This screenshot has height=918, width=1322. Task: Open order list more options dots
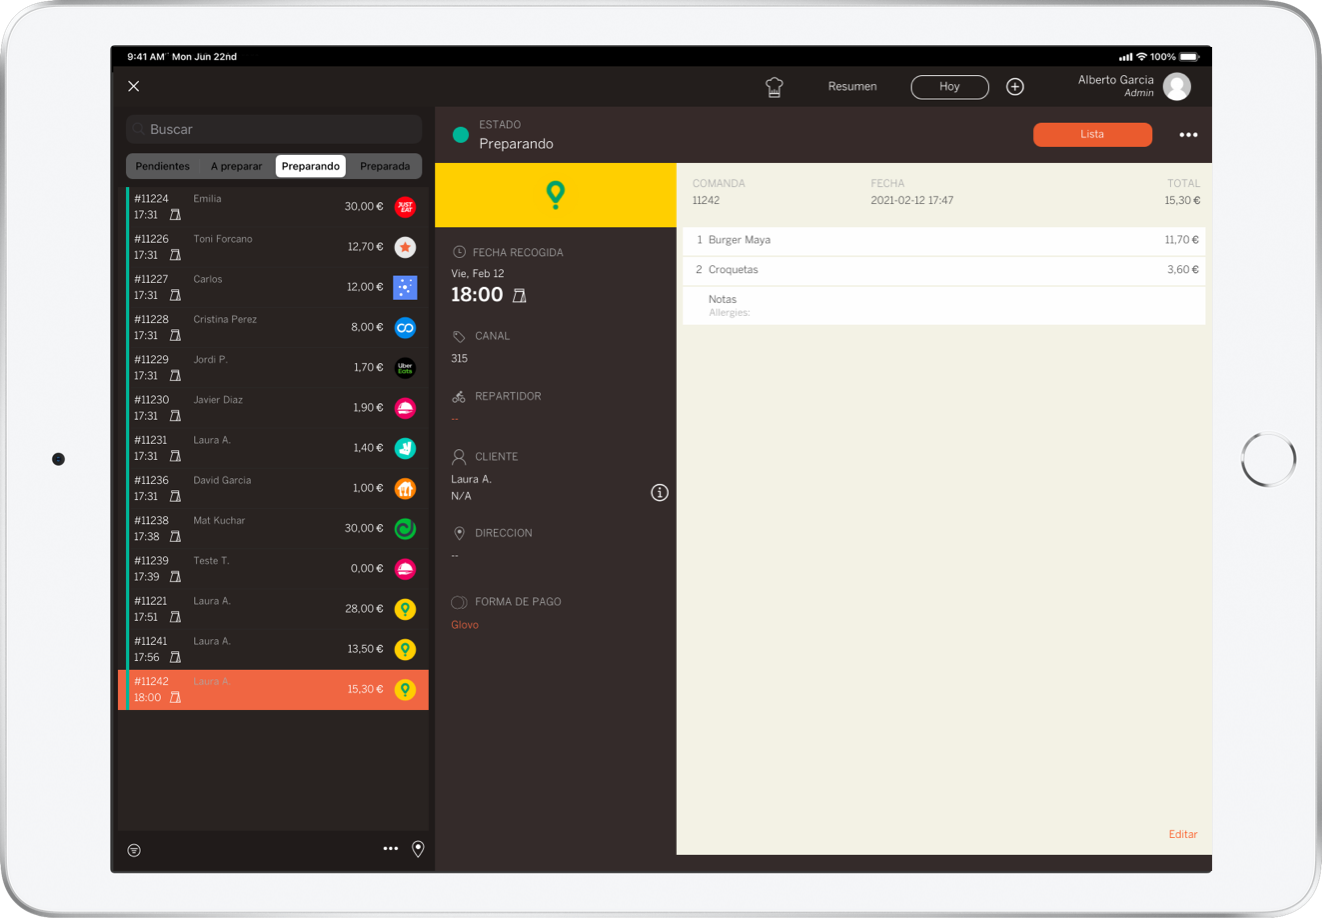391,849
